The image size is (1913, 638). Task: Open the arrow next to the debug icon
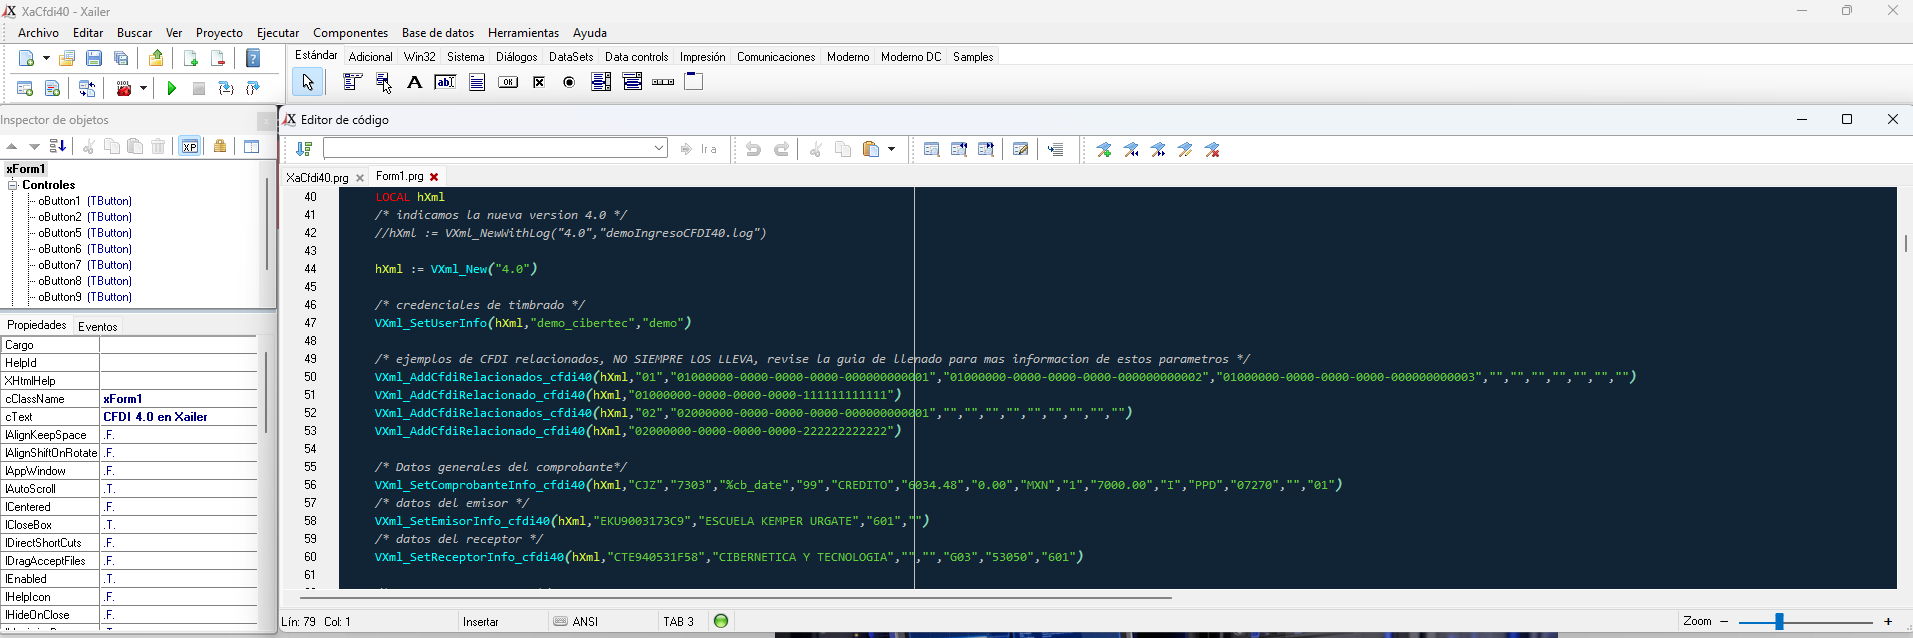tap(143, 89)
